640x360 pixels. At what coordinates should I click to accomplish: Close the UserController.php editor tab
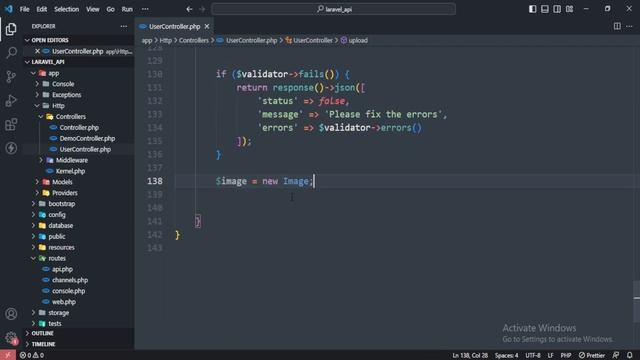point(207,27)
